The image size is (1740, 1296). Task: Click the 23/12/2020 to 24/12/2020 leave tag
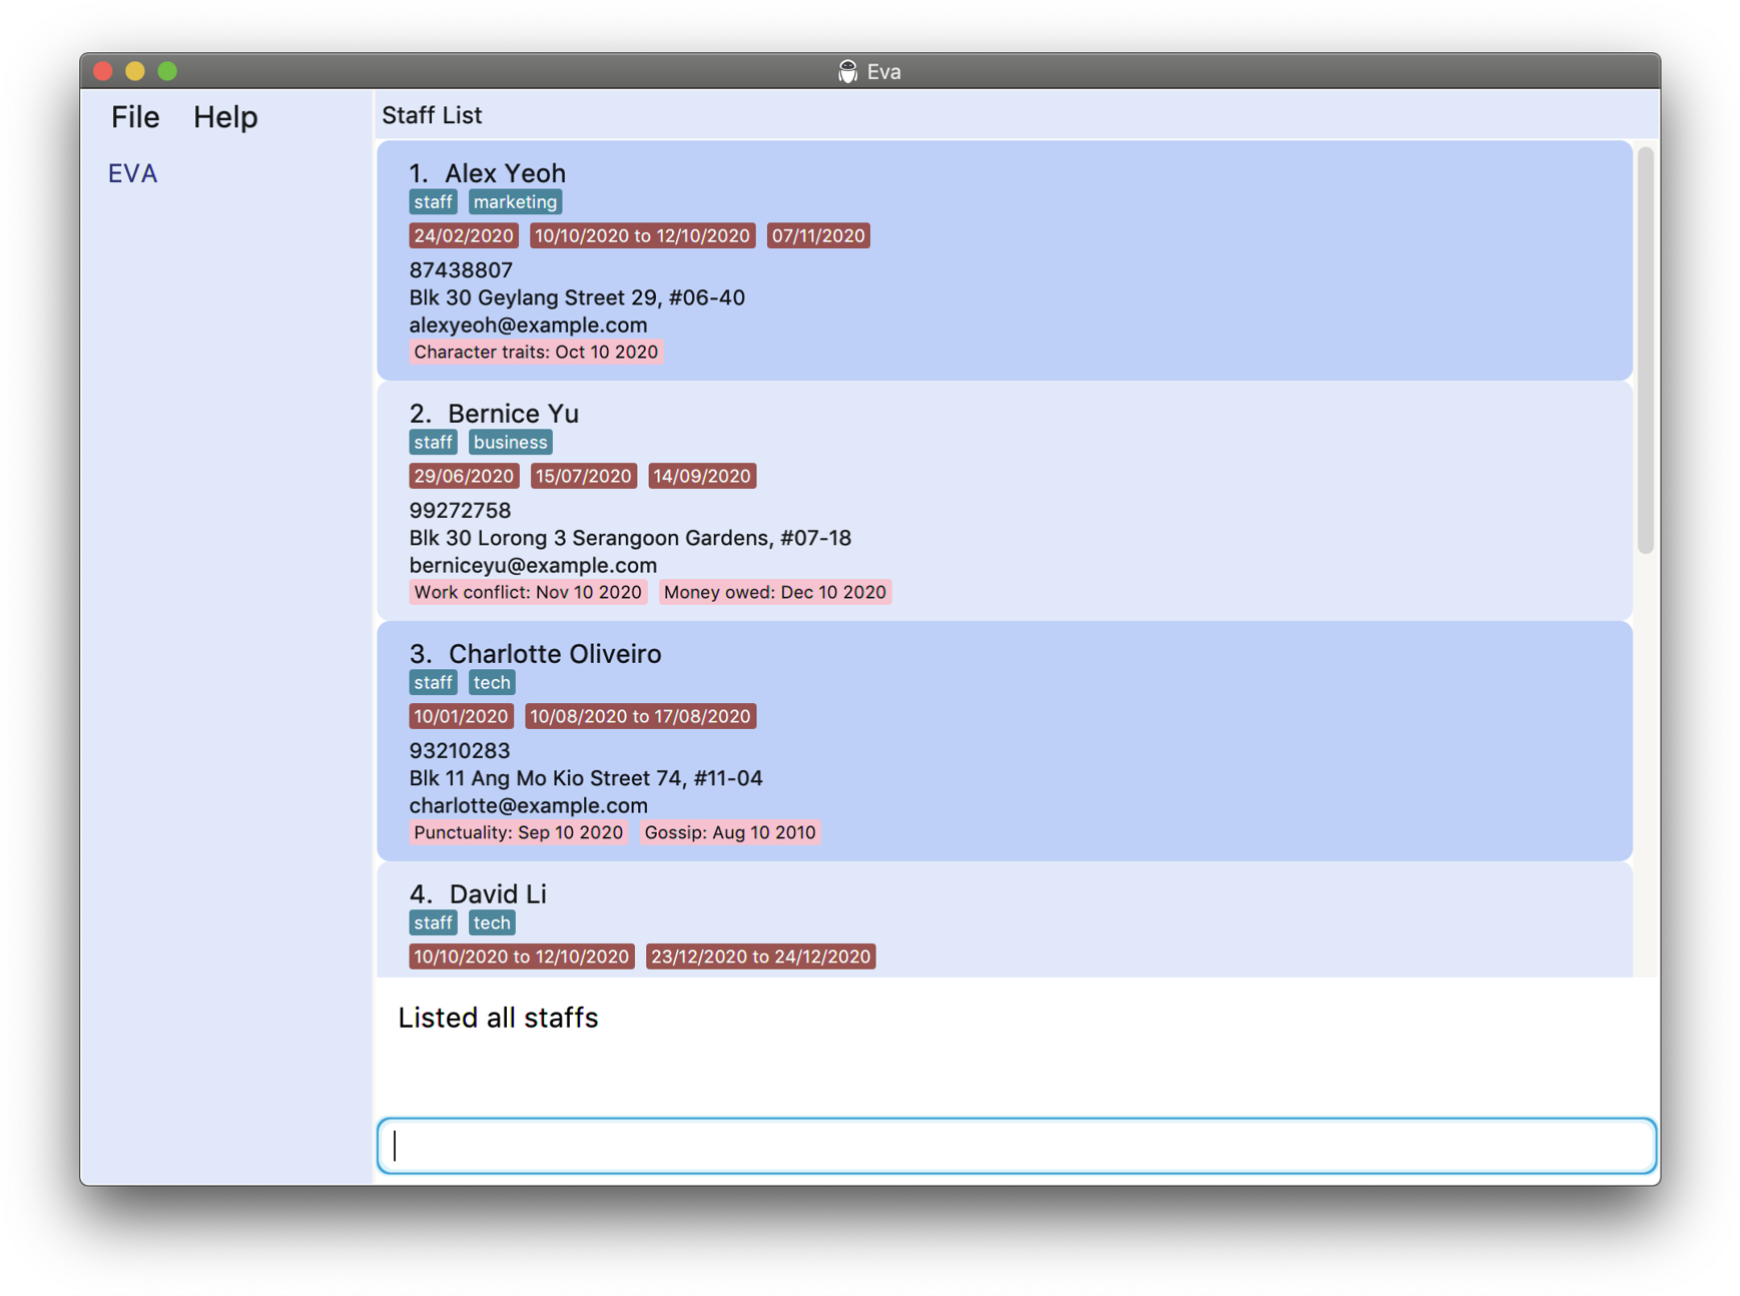(x=761, y=956)
